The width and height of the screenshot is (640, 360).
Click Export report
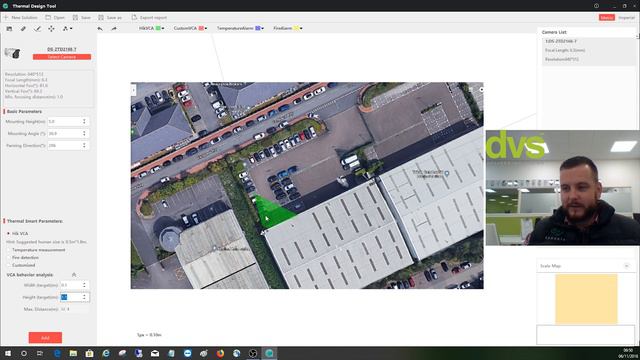pos(149,18)
